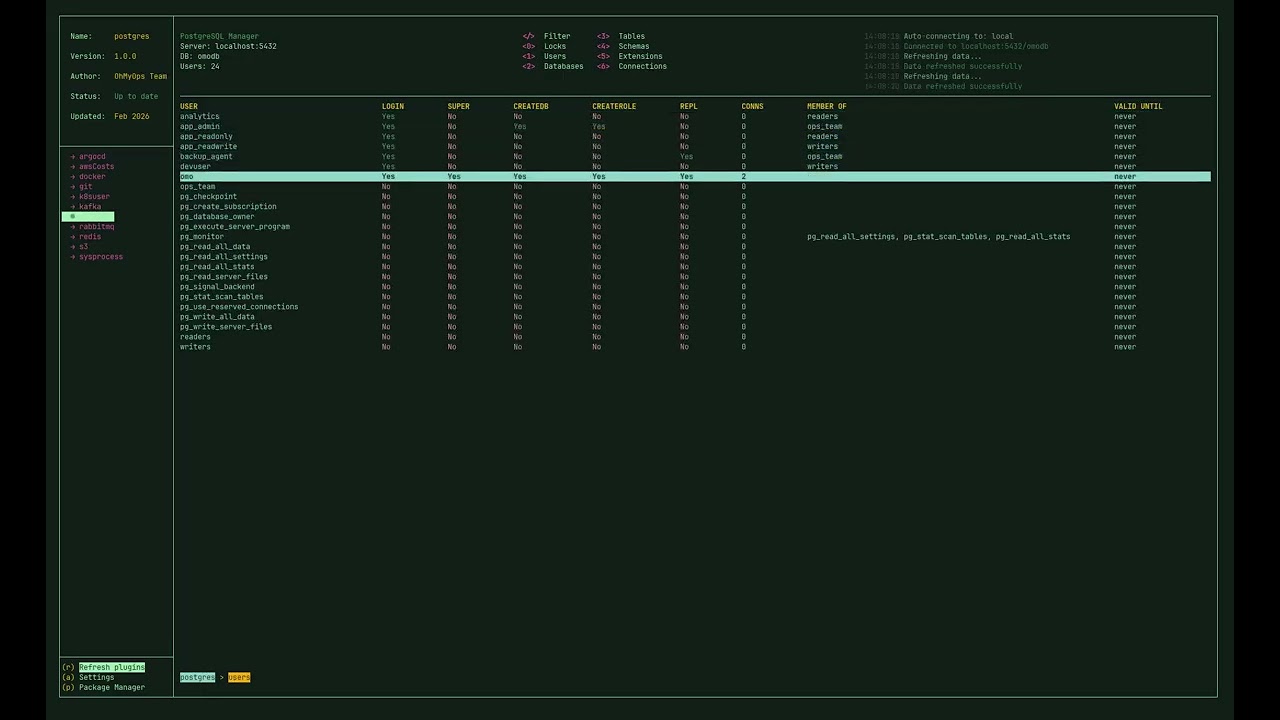Click the VALID UNTIL column header
Screen dimensions: 1280x720
click(1138, 106)
